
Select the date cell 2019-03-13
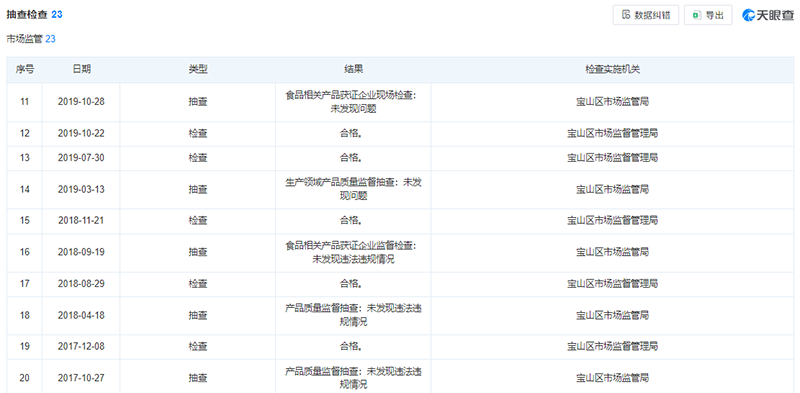coord(81,189)
